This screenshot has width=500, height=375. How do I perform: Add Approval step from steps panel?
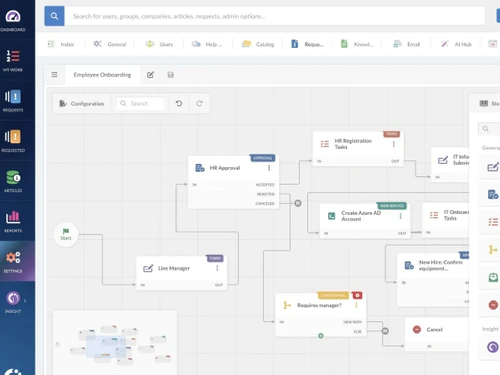493,194
